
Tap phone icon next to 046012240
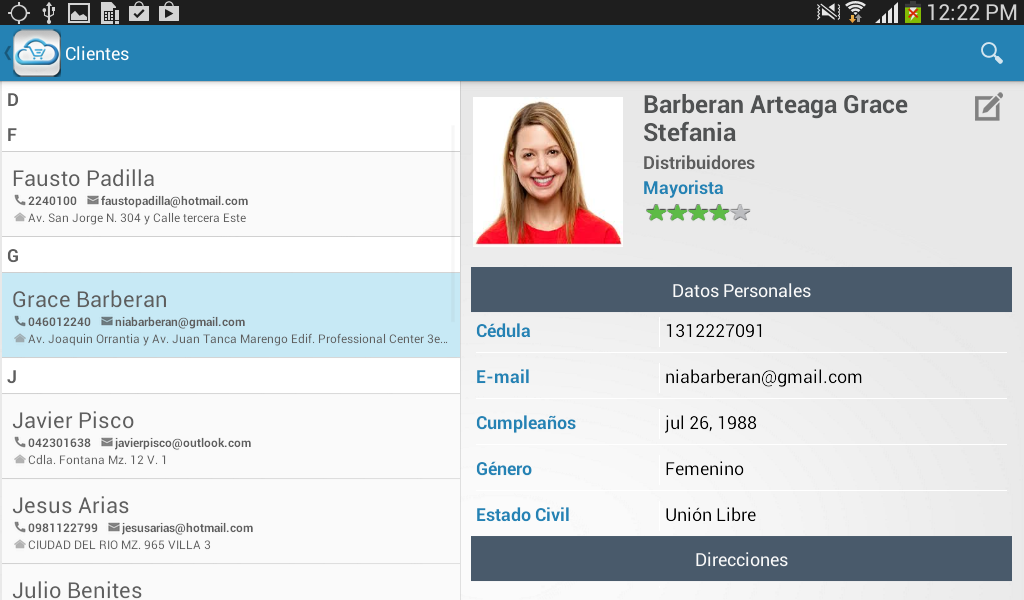[20, 321]
